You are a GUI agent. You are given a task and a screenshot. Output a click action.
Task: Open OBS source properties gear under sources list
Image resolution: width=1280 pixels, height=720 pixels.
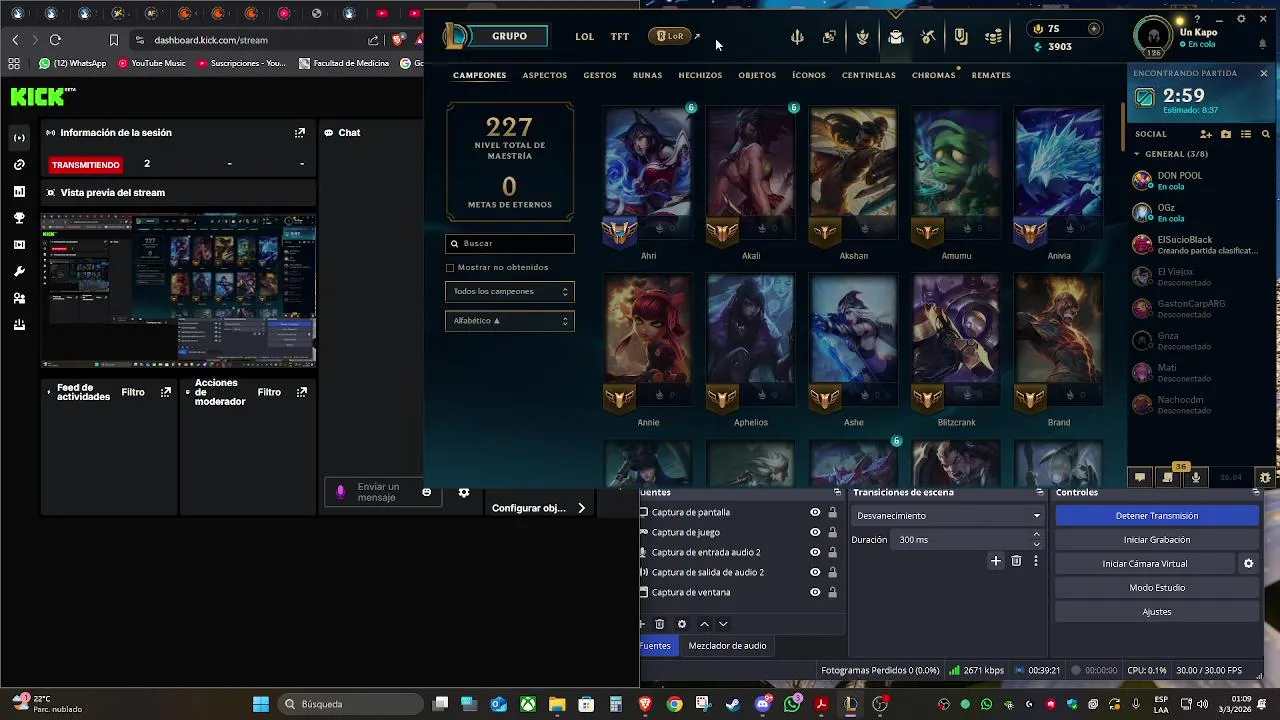click(x=682, y=624)
